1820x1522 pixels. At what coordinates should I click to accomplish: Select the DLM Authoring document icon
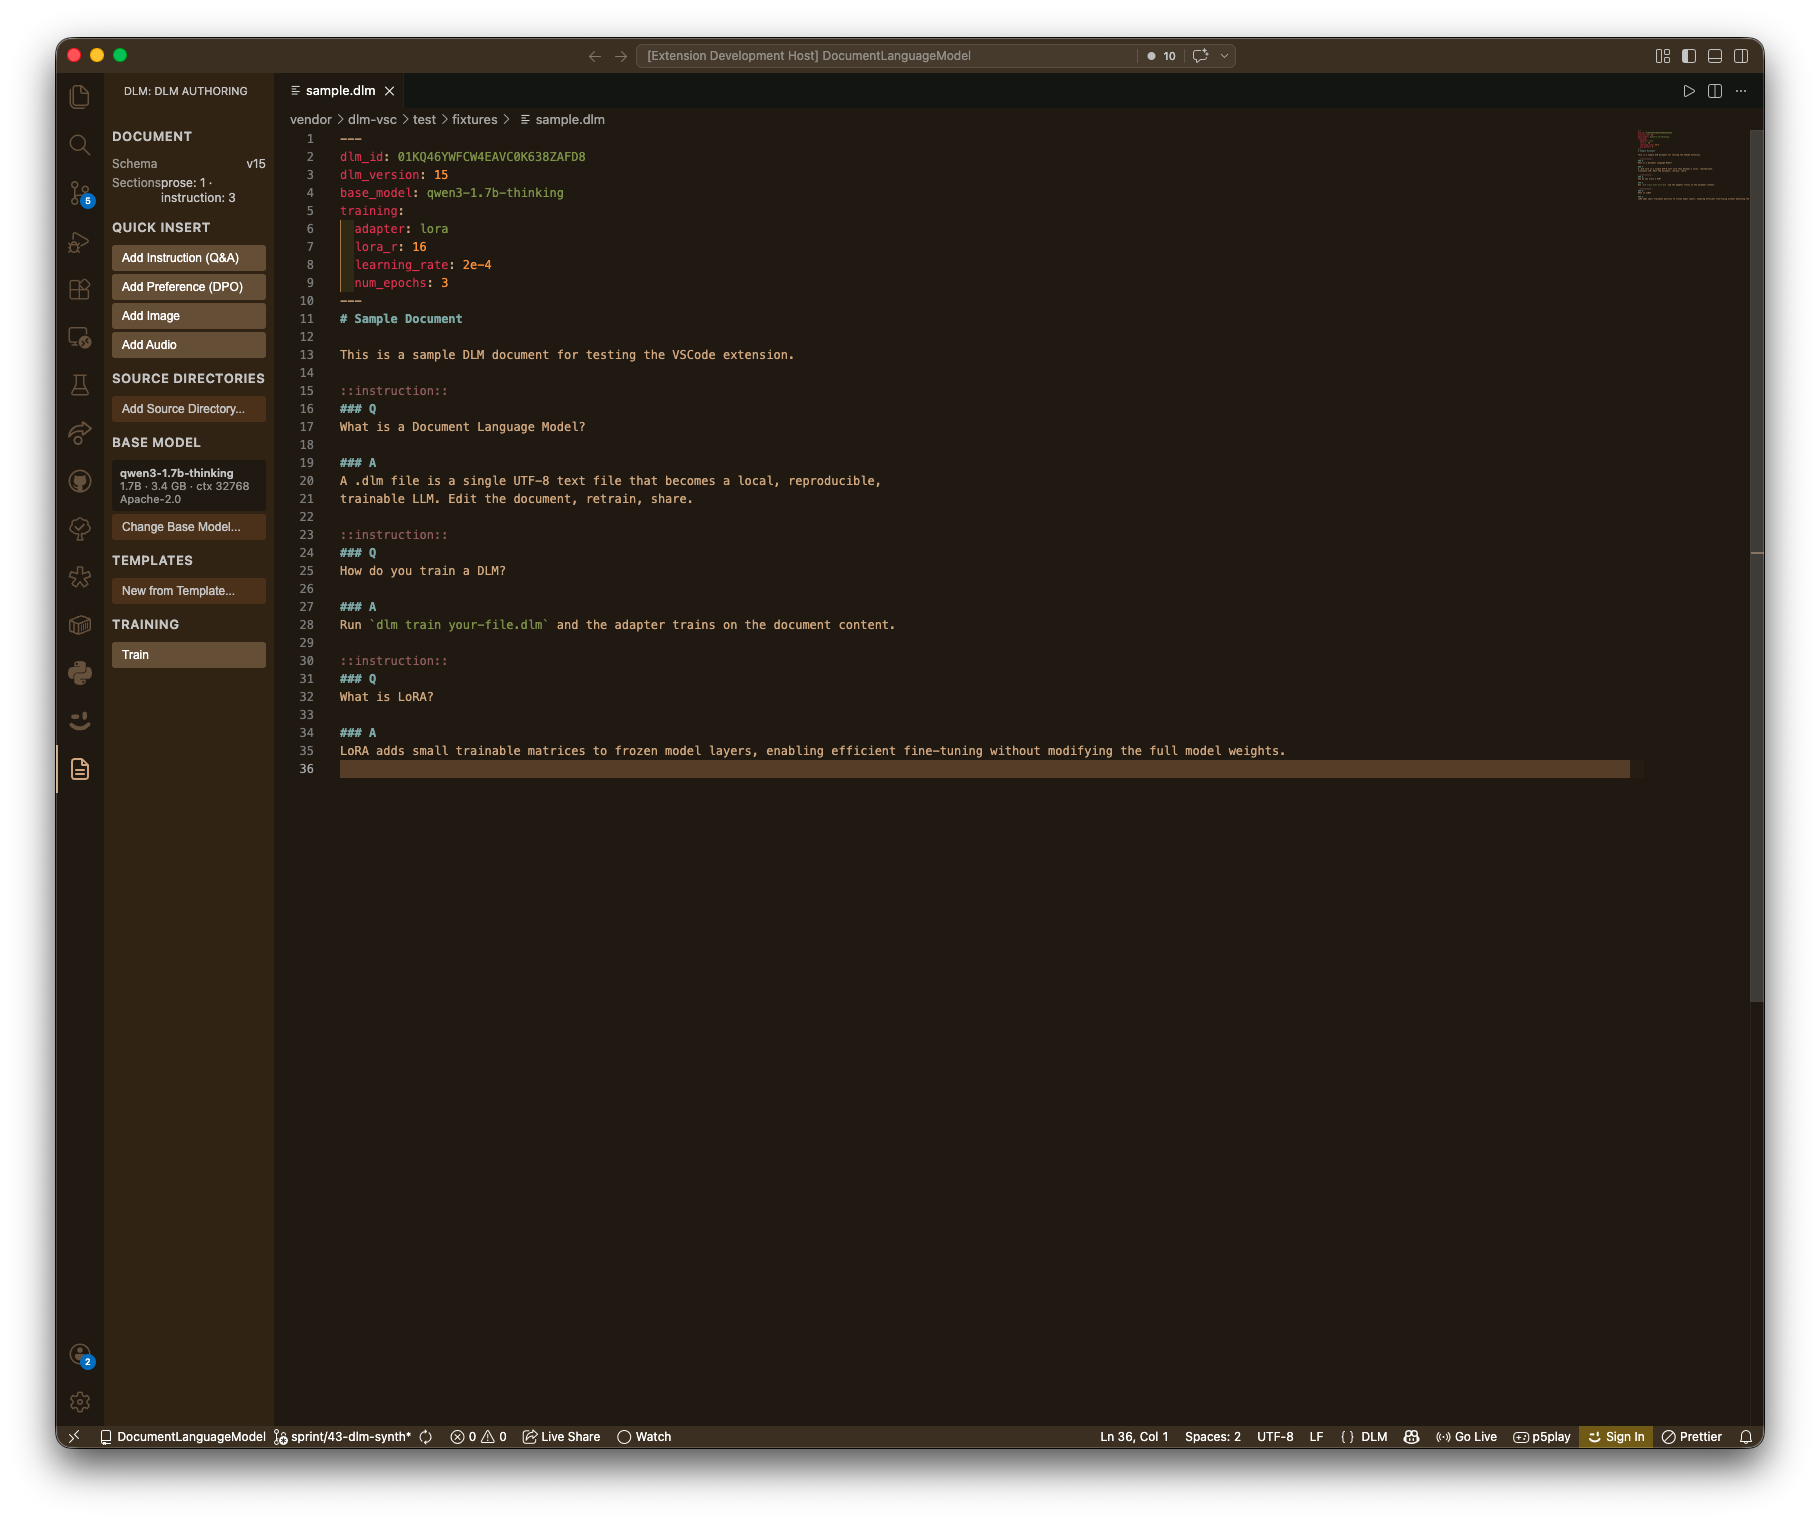pos(80,769)
